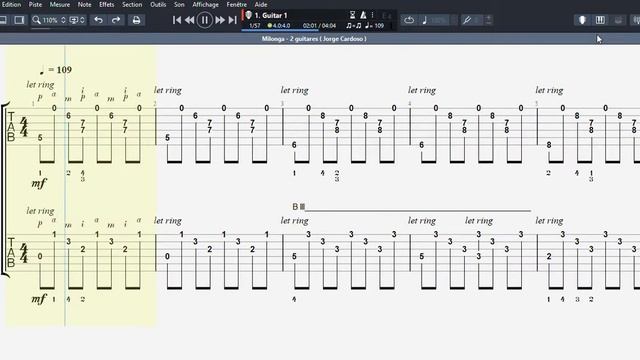Screen dimensions: 640x360
Task: Open the metronome options menu
Action: tap(372, 15)
